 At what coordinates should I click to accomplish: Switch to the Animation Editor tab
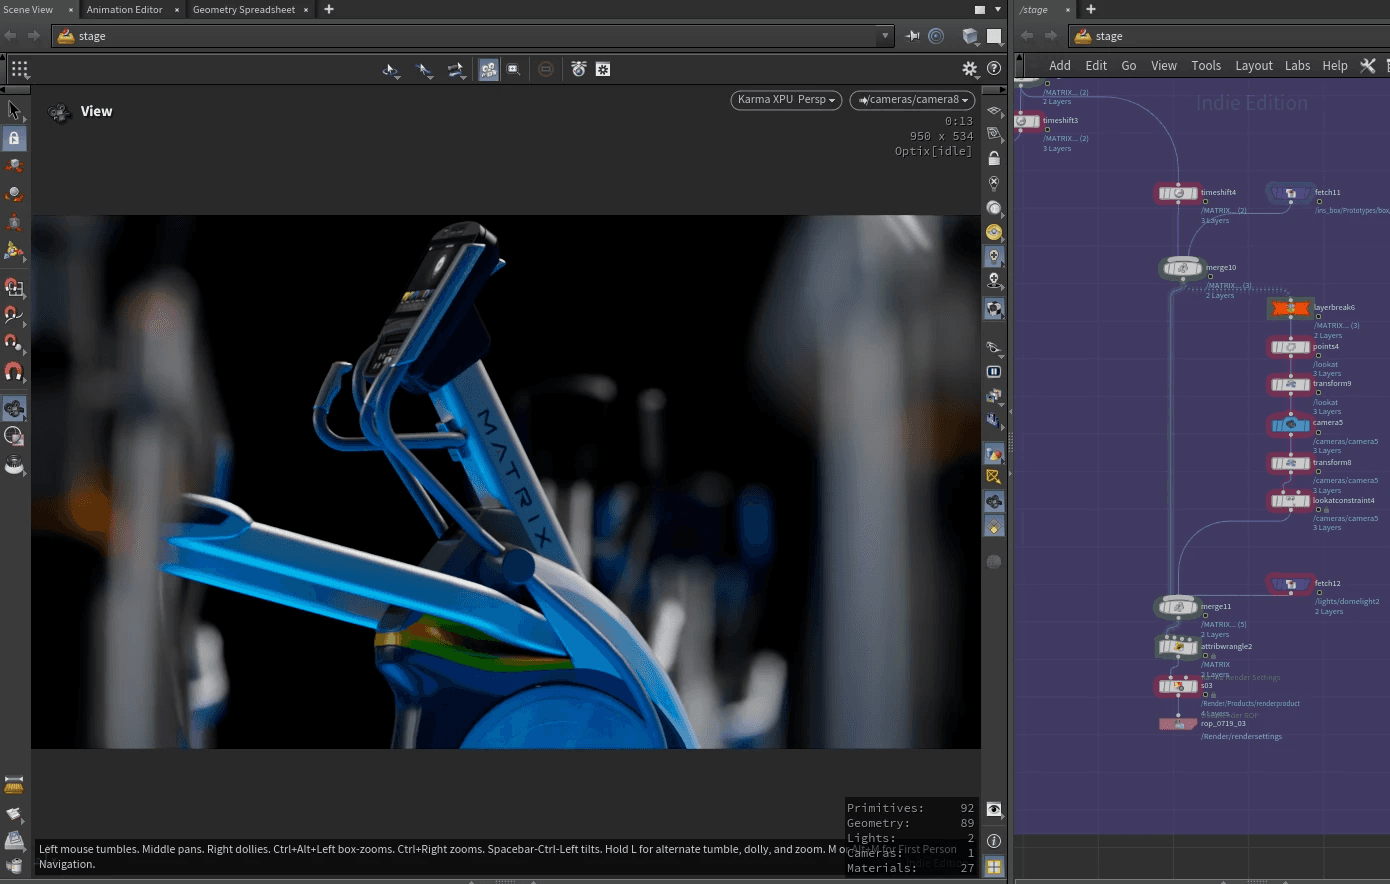click(x=124, y=9)
